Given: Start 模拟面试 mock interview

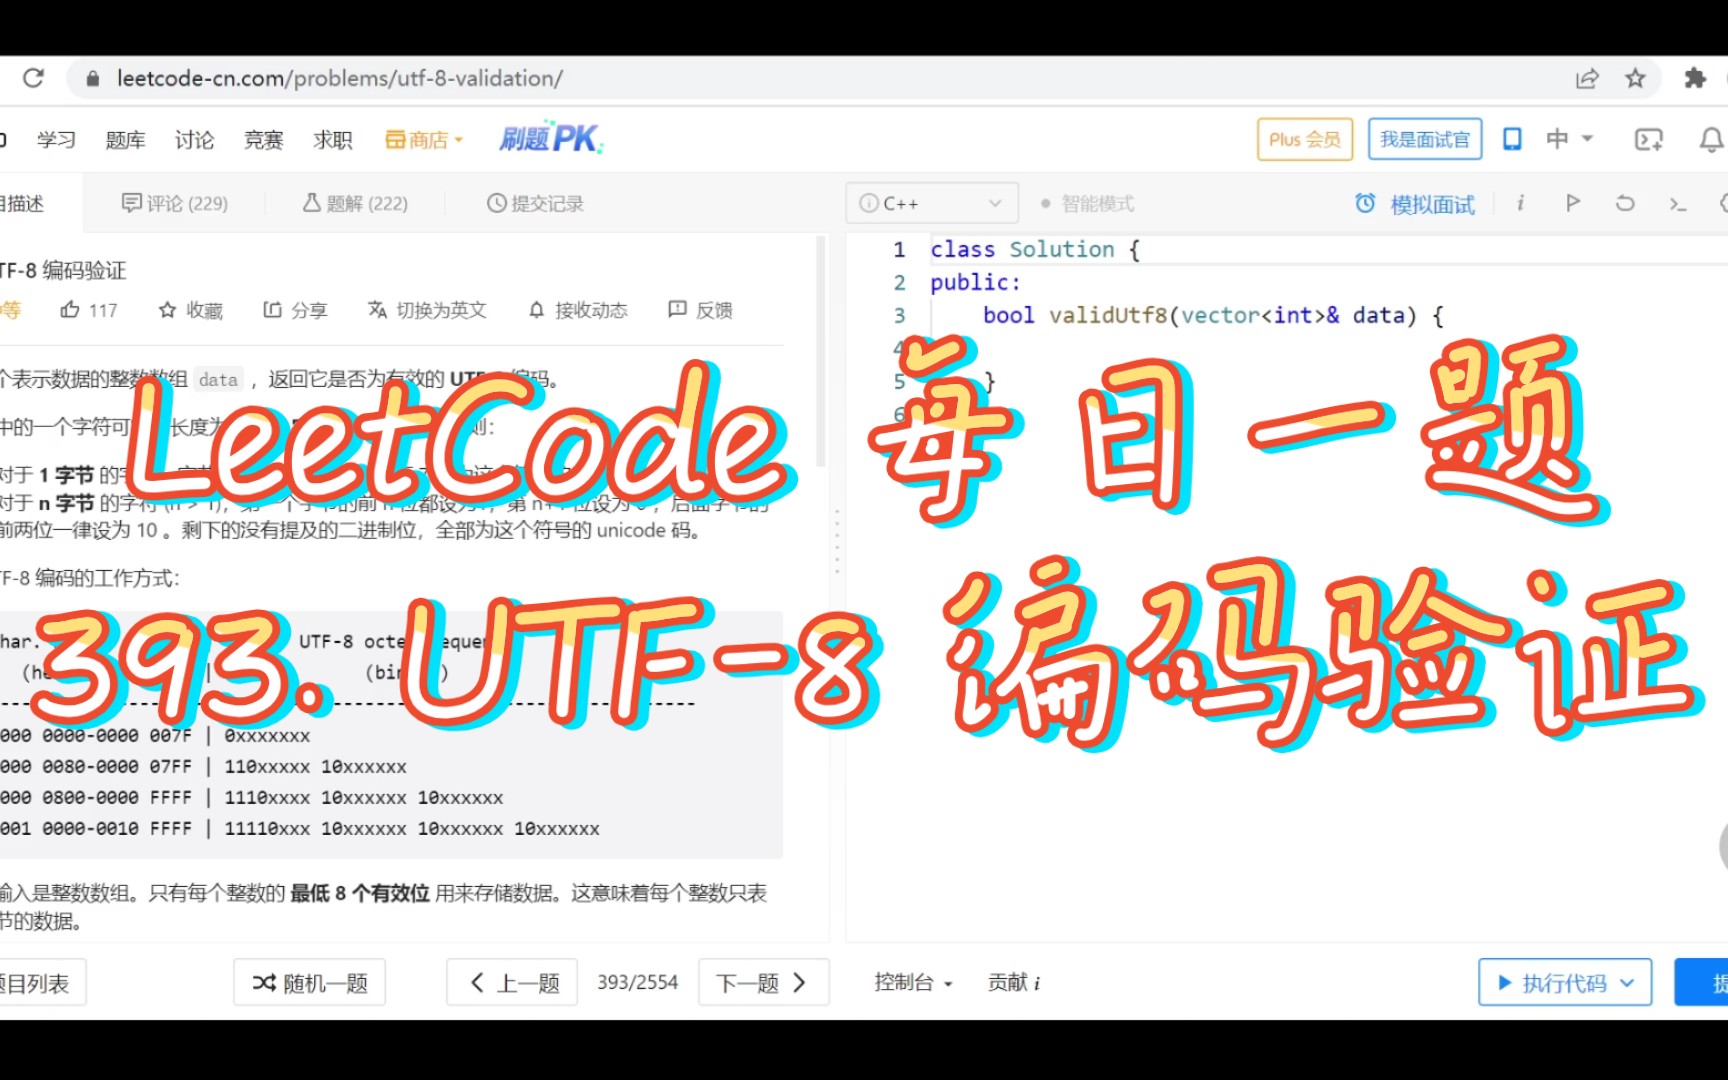Looking at the screenshot, I should pyautogui.click(x=1415, y=204).
